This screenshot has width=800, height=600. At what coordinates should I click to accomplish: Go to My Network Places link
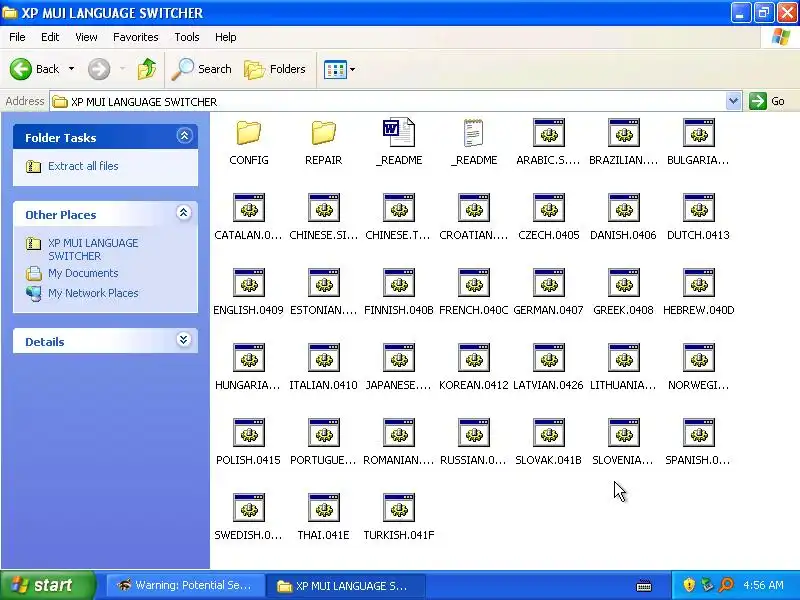point(93,293)
